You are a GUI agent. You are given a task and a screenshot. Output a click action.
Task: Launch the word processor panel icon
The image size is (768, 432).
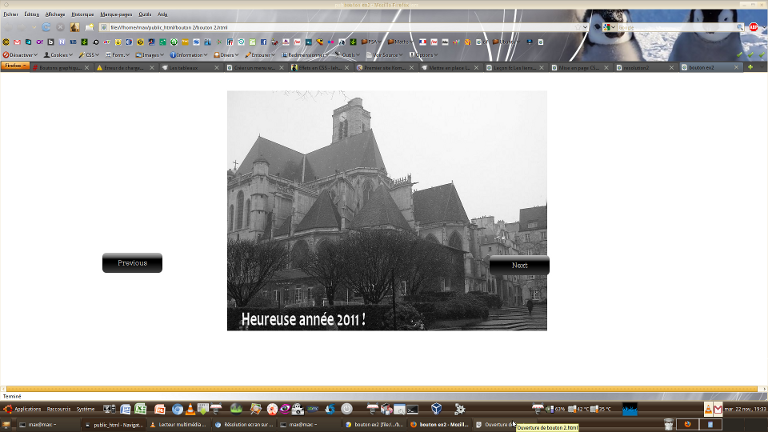(125, 409)
